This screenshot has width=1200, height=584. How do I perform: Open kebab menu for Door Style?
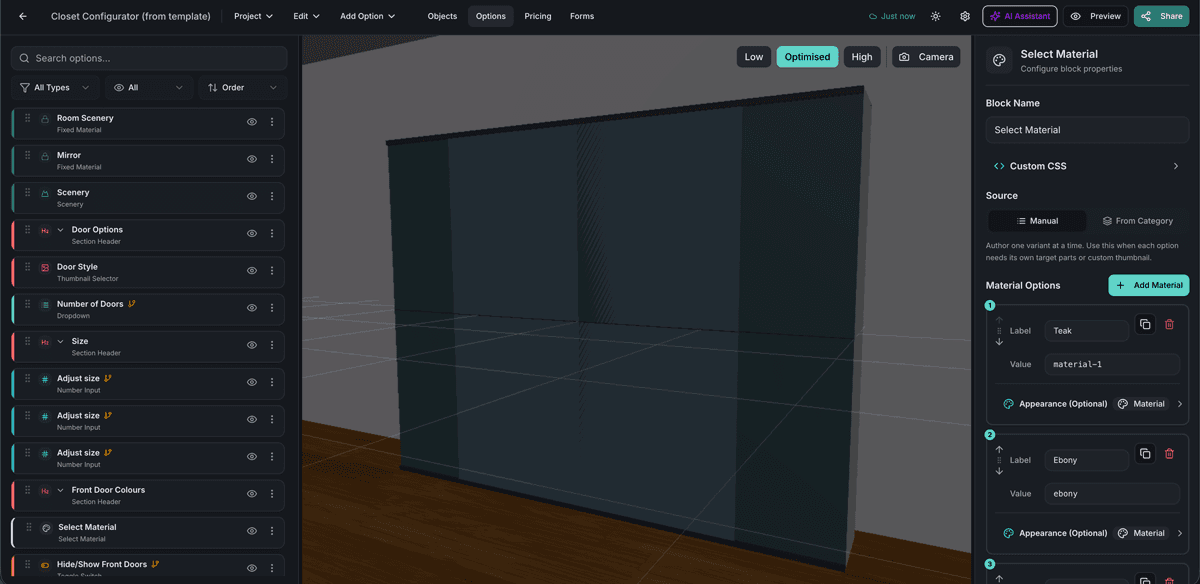coord(272,271)
